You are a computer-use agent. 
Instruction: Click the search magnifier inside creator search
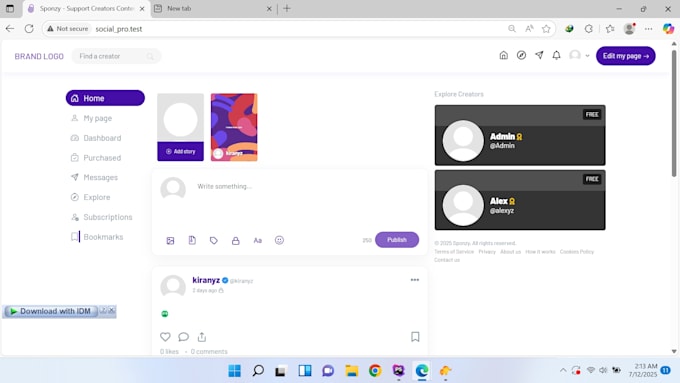coord(150,56)
